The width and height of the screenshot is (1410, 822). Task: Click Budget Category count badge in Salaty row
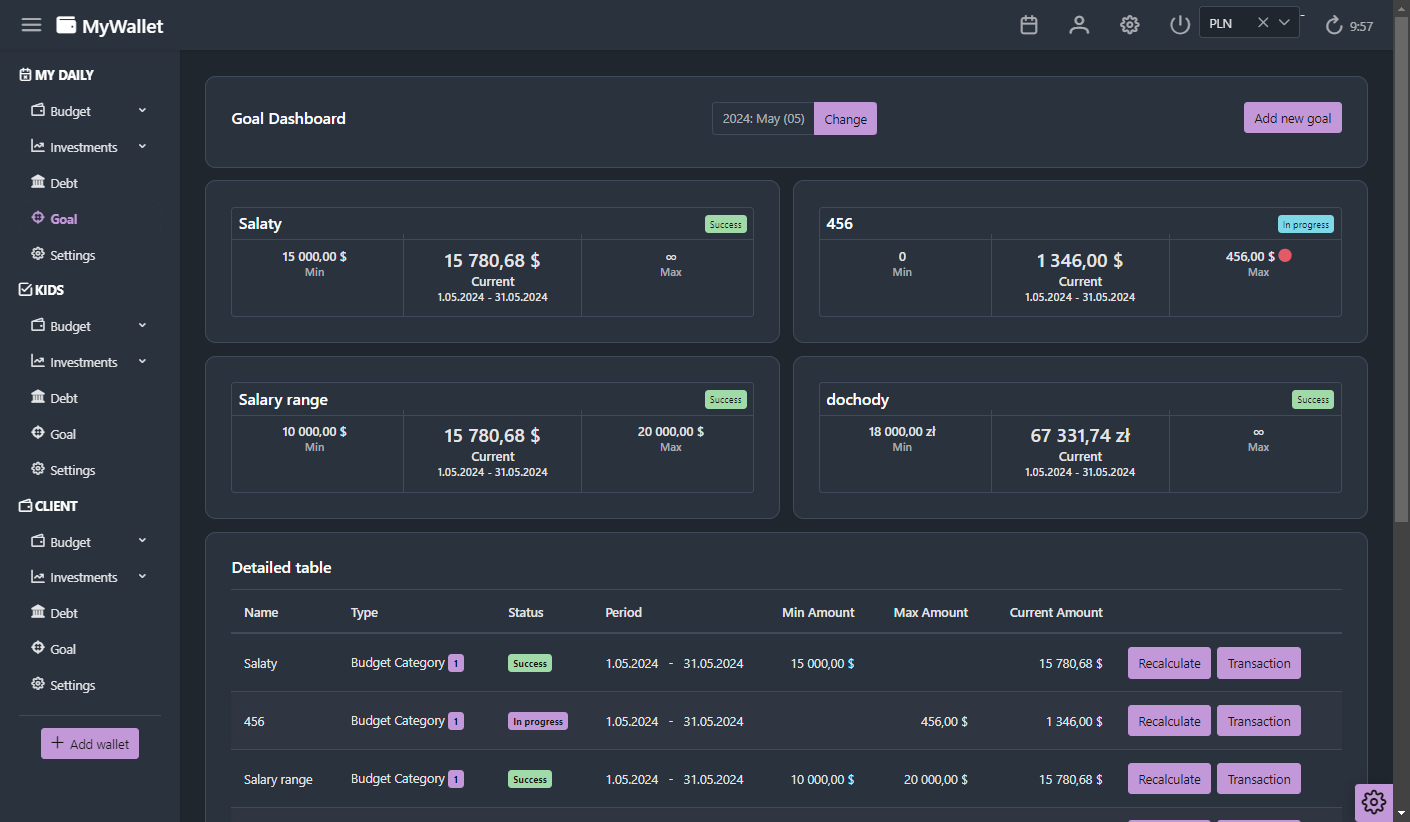point(456,663)
